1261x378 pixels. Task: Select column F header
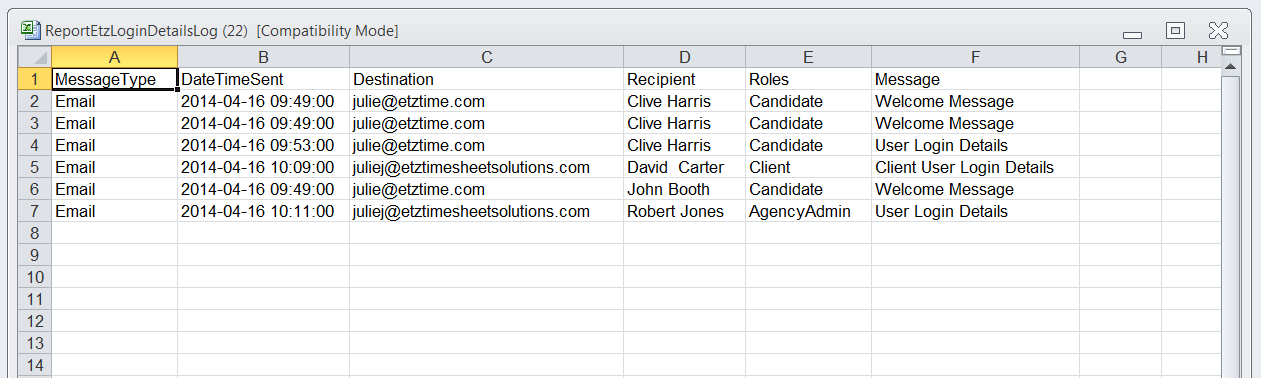tap(975, 57)
